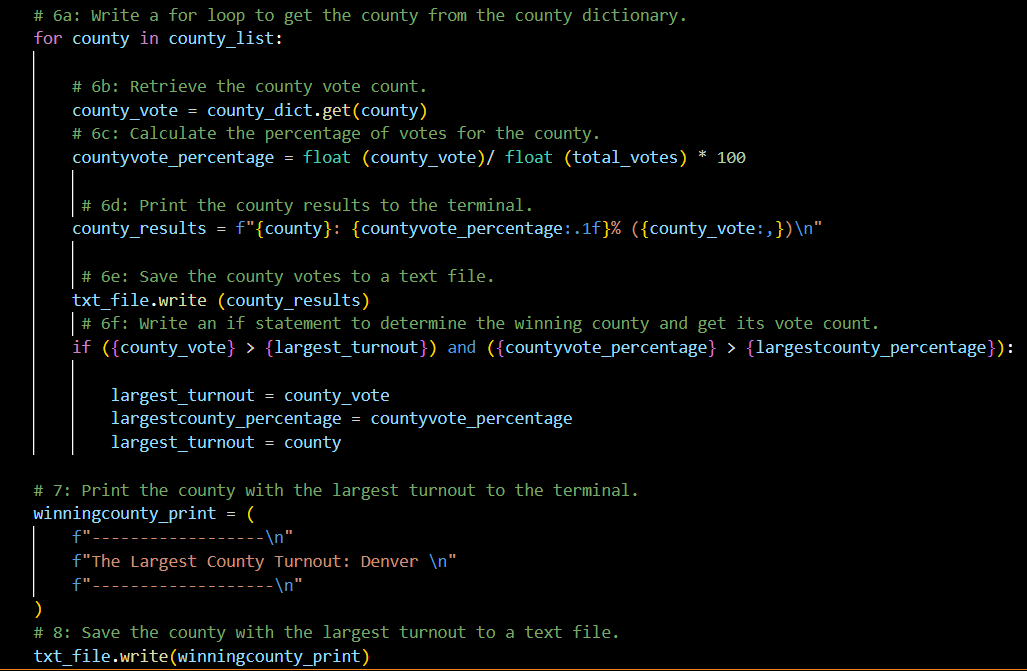The image size is (1027, 671).
Task: Place cursor on "county_vote = county_dict.get(county)" line
Action: pyautogui.click(x=250, y=110)
